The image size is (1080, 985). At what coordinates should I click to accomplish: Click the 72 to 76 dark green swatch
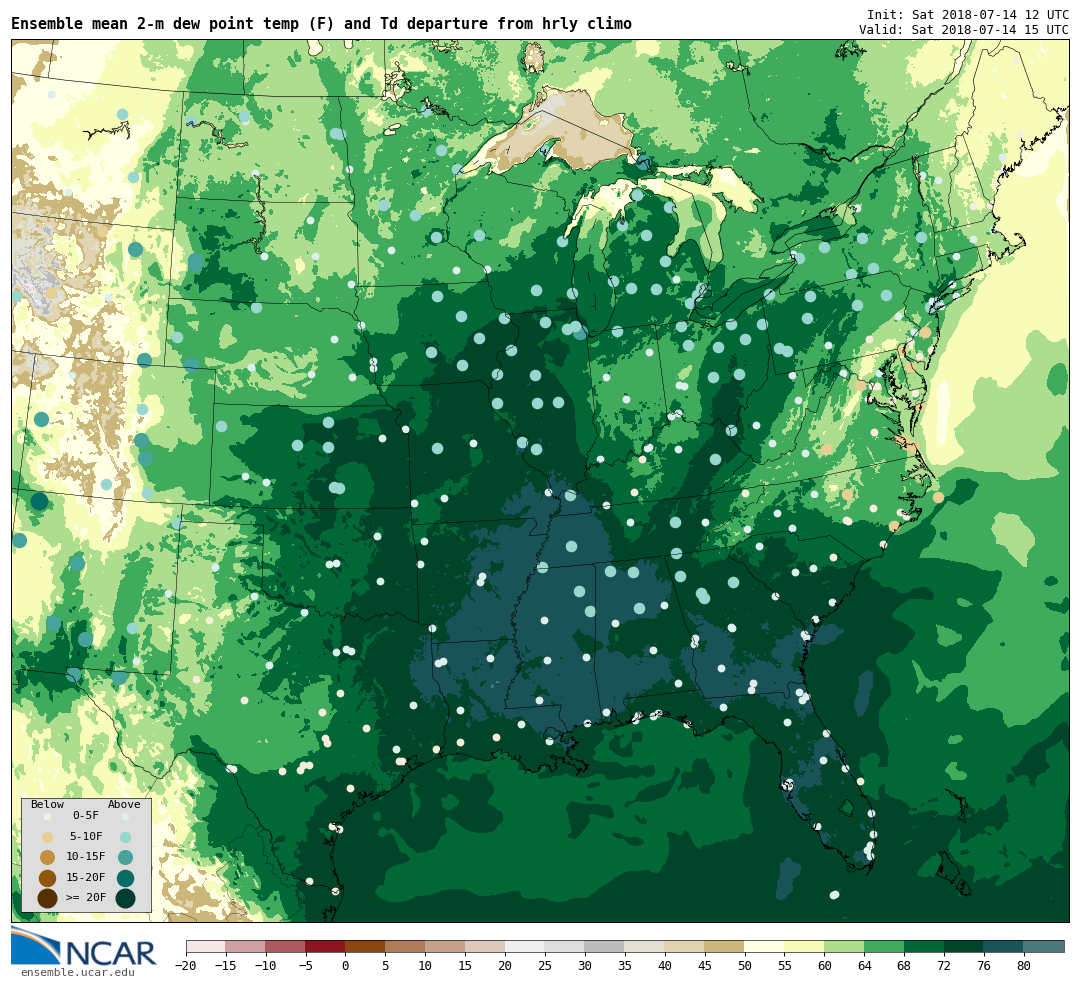[x=965, y=947]
